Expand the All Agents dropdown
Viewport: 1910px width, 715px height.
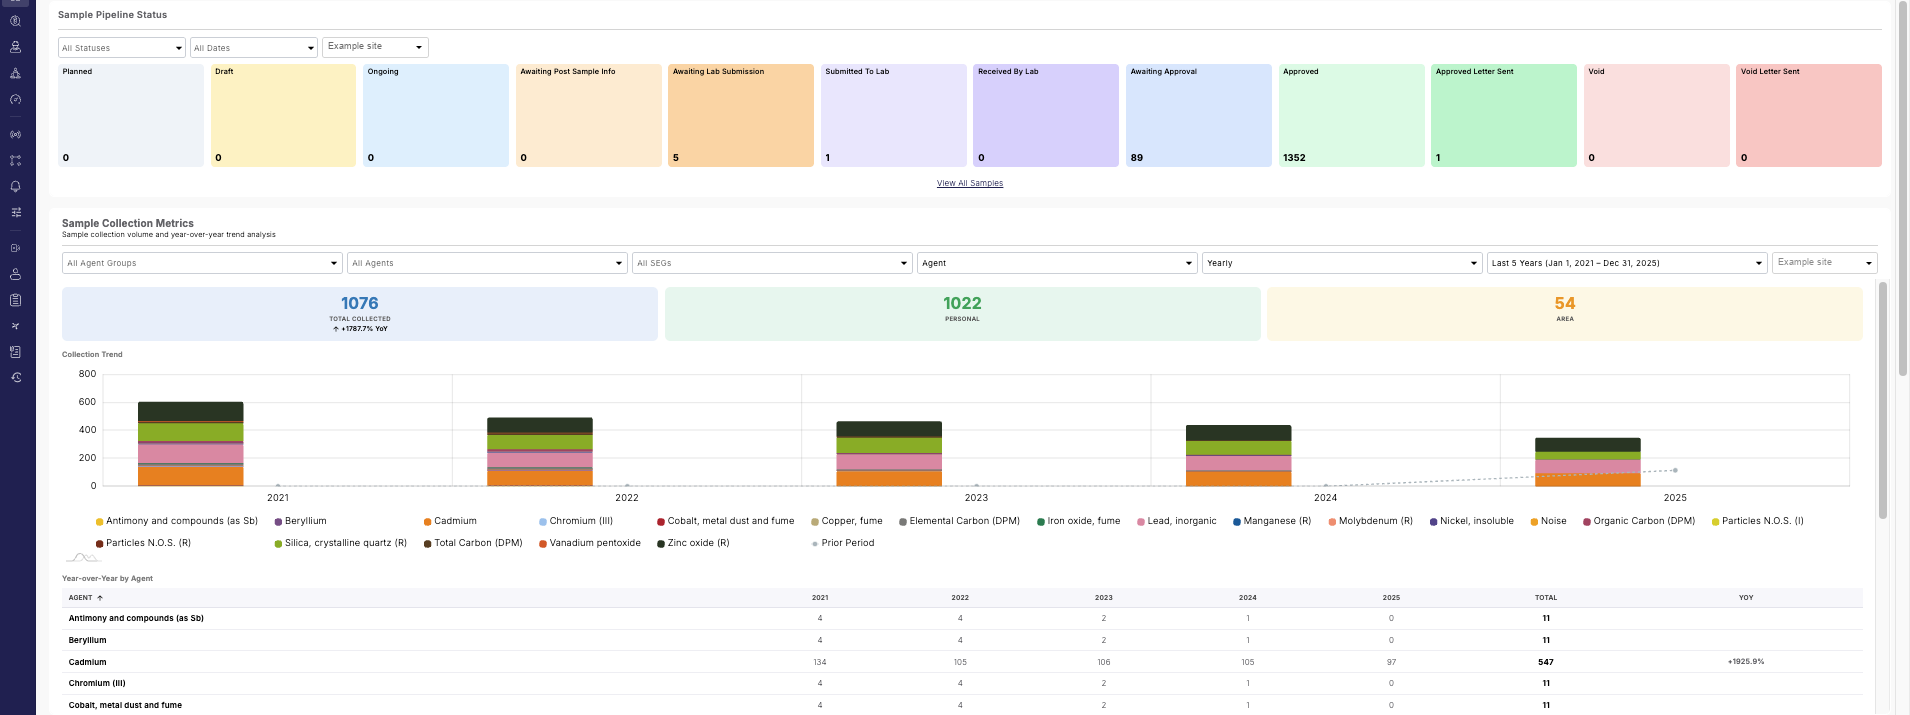coord(488,263)
